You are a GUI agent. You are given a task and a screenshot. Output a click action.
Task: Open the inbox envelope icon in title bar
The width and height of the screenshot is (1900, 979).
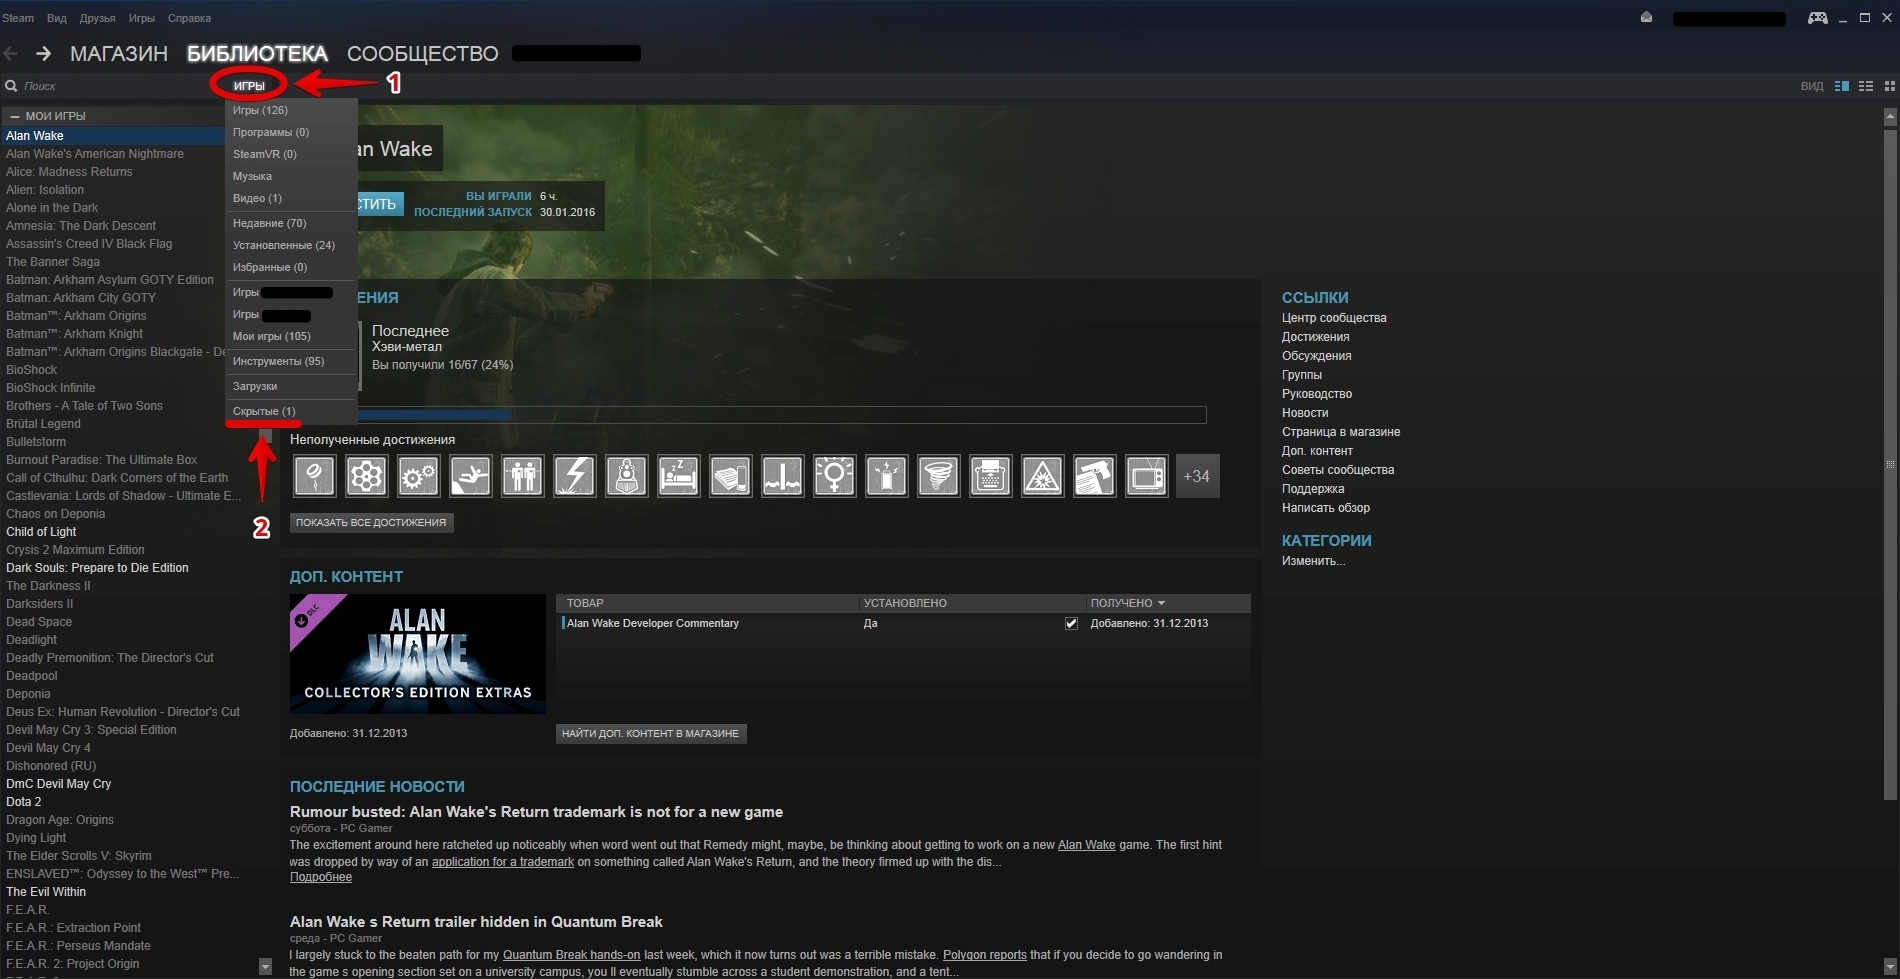(1646, 18)
